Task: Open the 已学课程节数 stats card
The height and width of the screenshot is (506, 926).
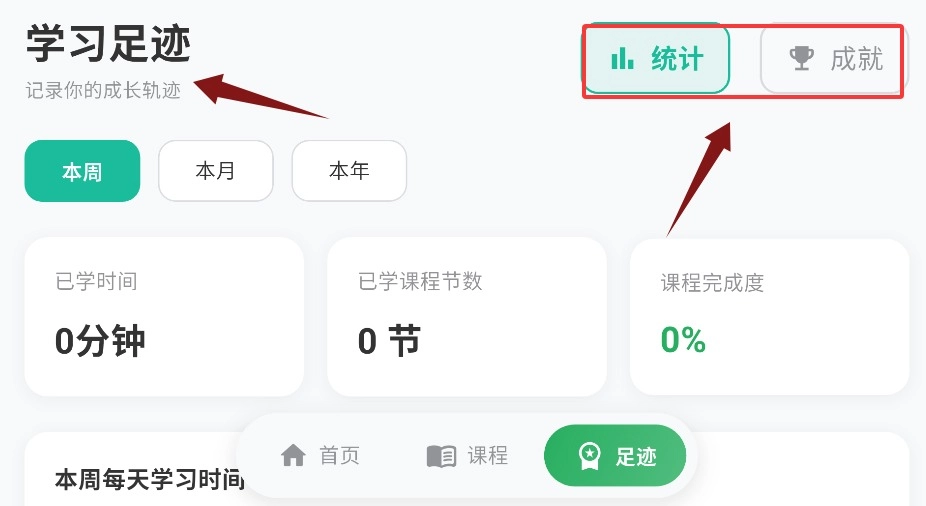Action: pyautogui.click(x=467, y=316)
